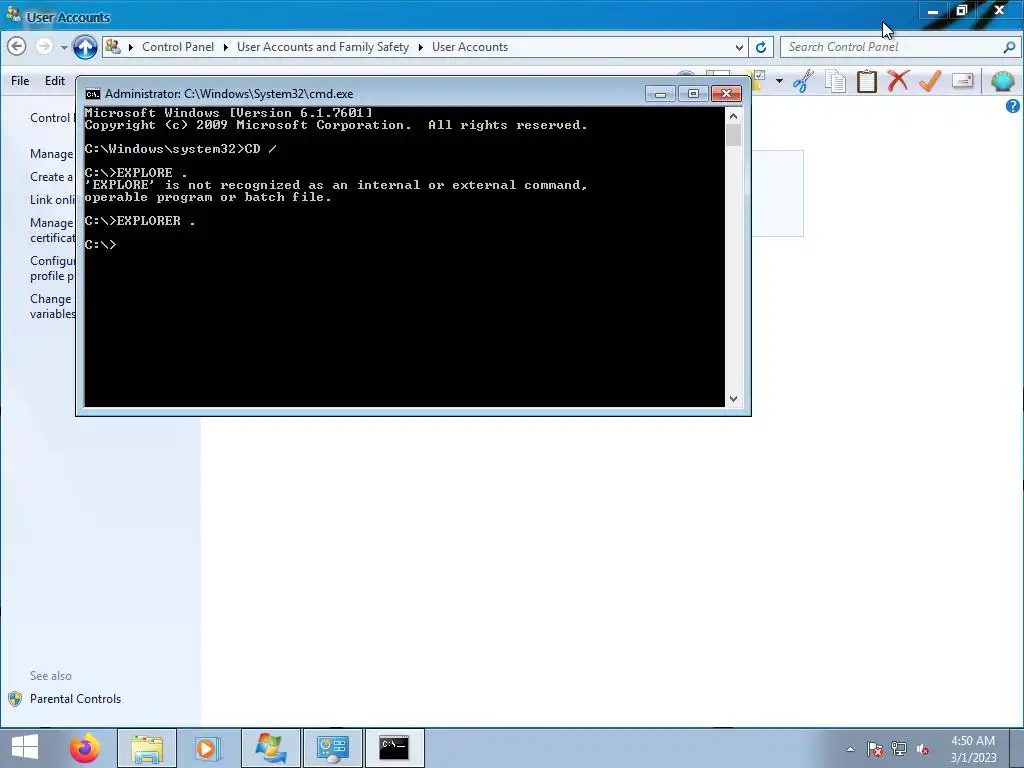Click the cmd scrollbar down arrow
Viewport: 1024px width, 768px height.
(733, 398)
